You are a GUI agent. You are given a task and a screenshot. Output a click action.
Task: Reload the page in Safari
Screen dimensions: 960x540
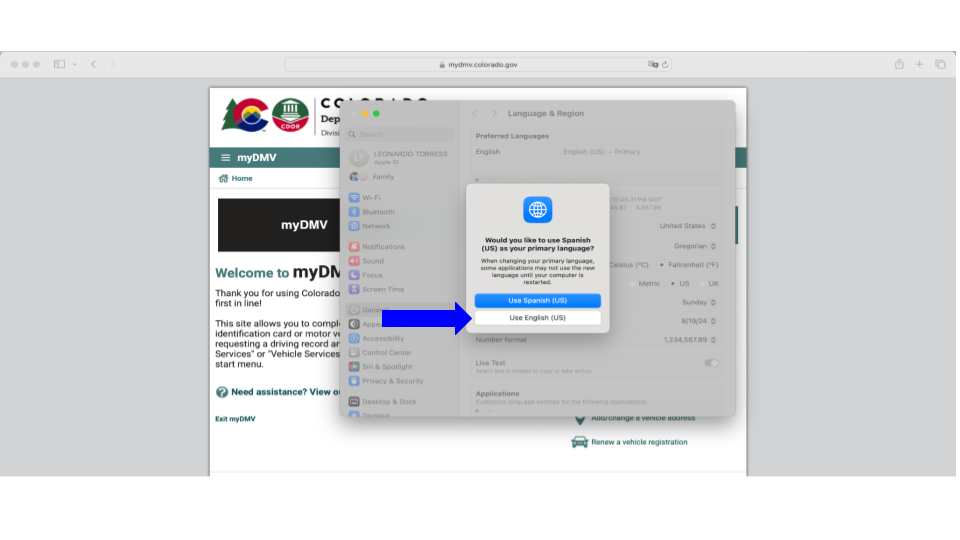(665, 64)
